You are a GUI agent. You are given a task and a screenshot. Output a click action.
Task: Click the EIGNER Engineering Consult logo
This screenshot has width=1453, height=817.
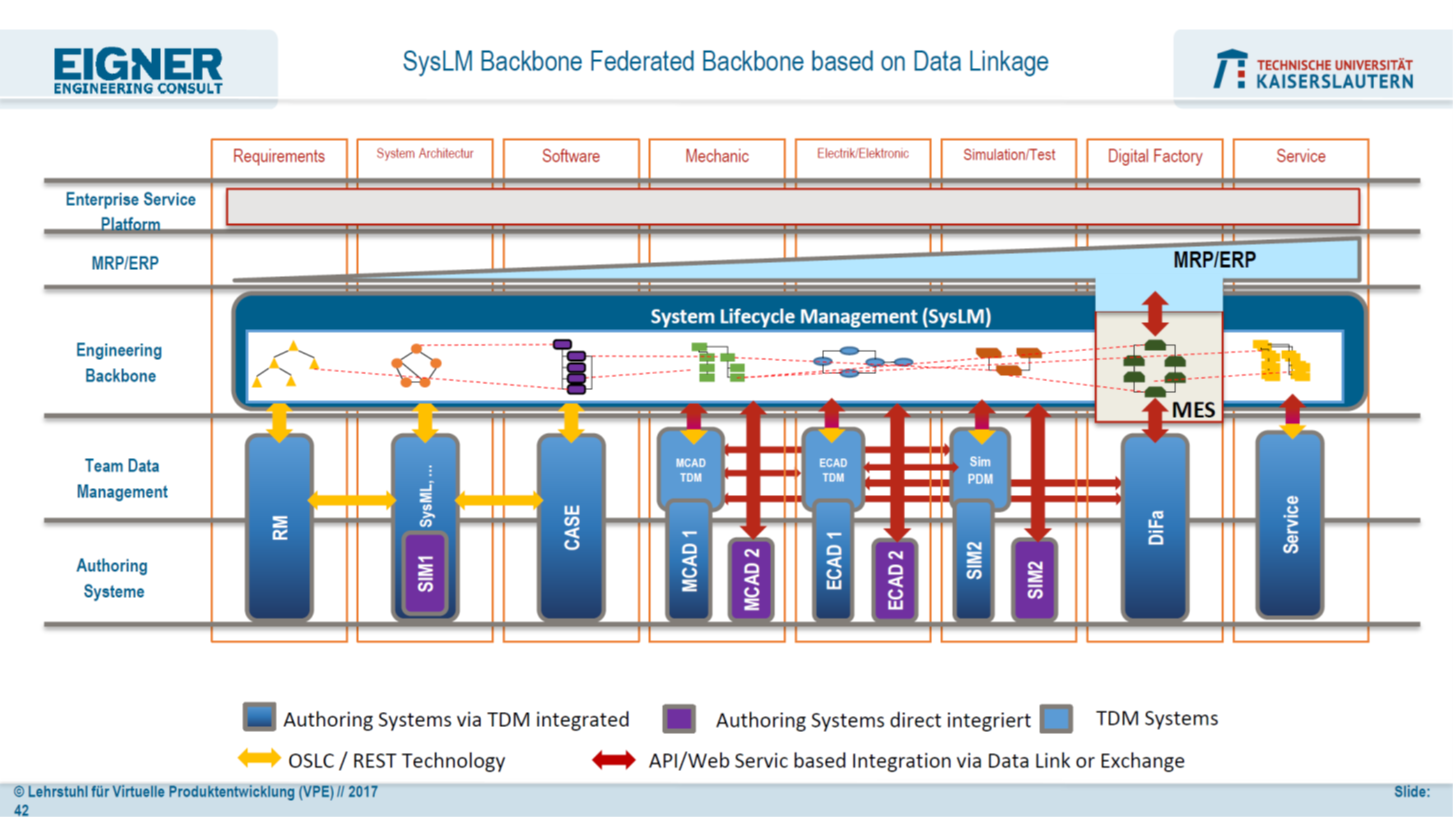pyautogui.click(x=139, y=70)
